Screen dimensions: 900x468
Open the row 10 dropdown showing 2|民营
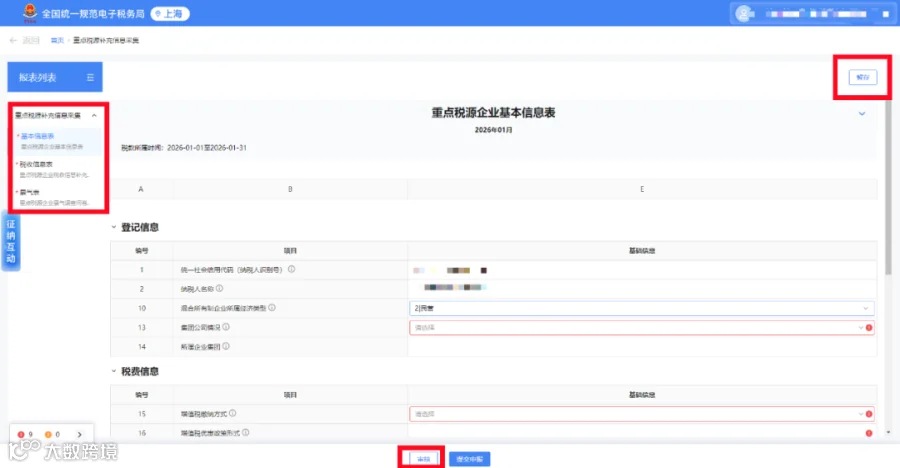[642, 308]
